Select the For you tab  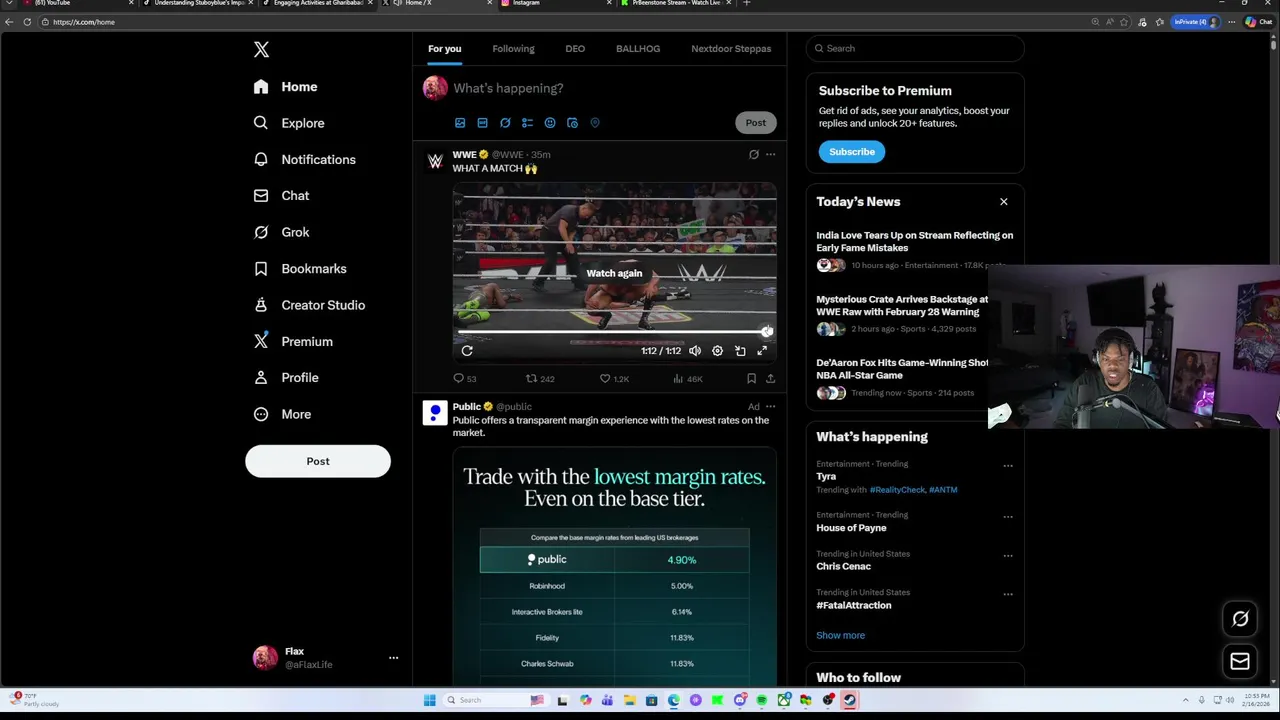pyautogui.click(x=445, y=48)
